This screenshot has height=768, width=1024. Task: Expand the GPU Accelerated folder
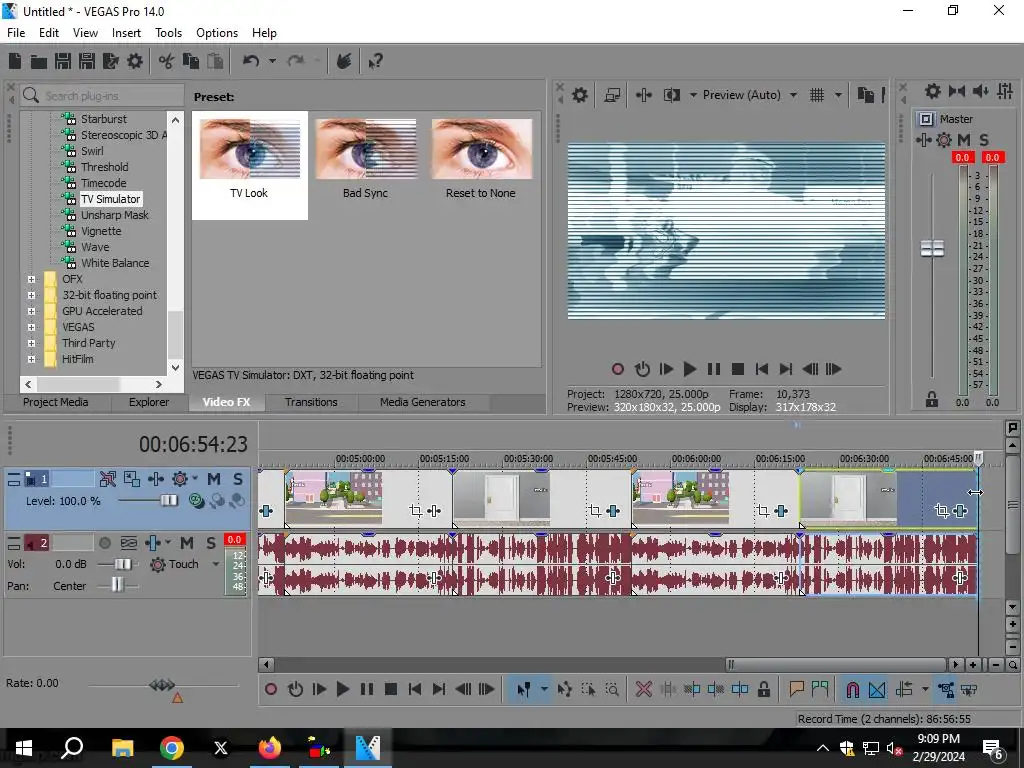(x=31, y=311)
